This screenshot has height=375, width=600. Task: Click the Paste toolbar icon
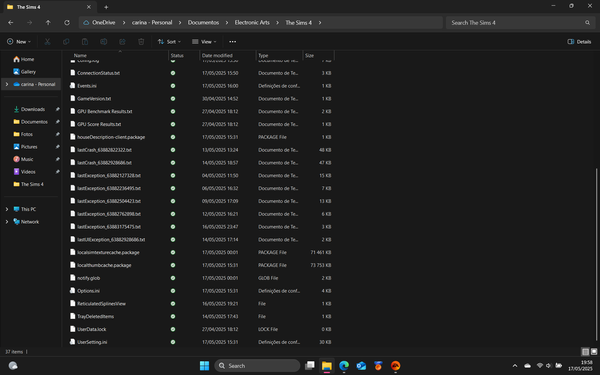click(85, 42)
